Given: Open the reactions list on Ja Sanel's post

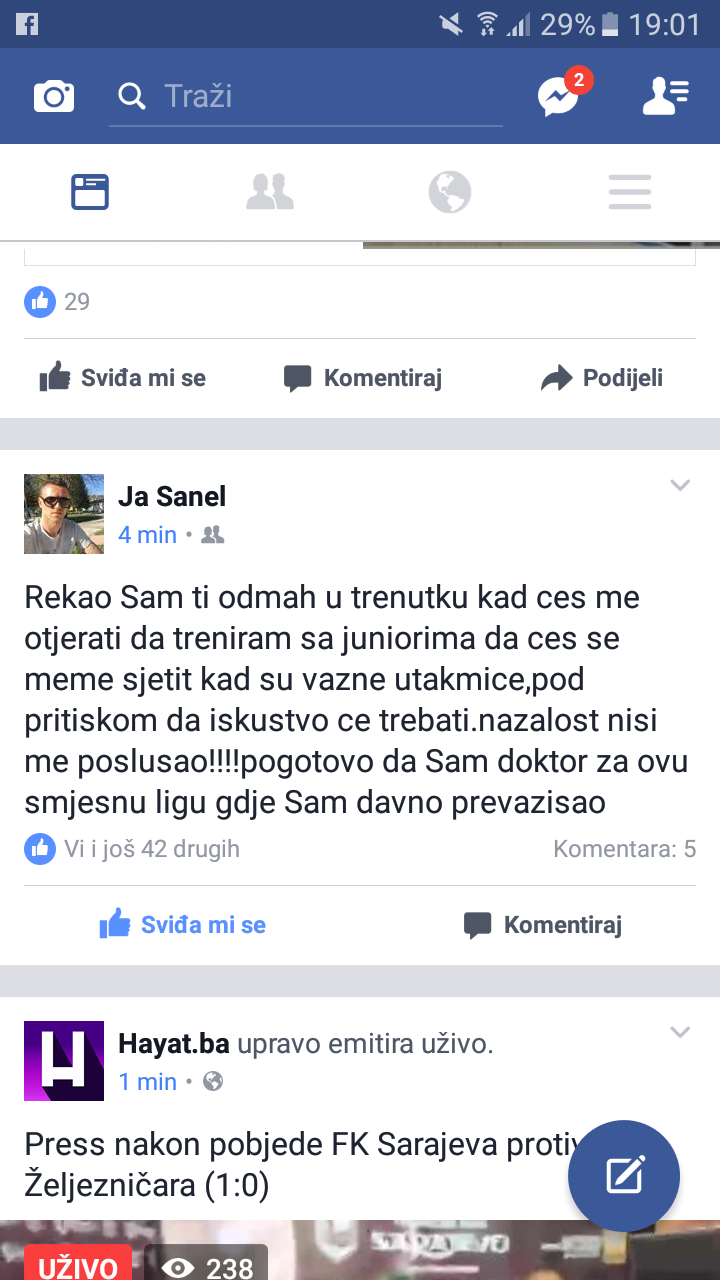Looking at the screenshot, I should (x=132, y=850).
